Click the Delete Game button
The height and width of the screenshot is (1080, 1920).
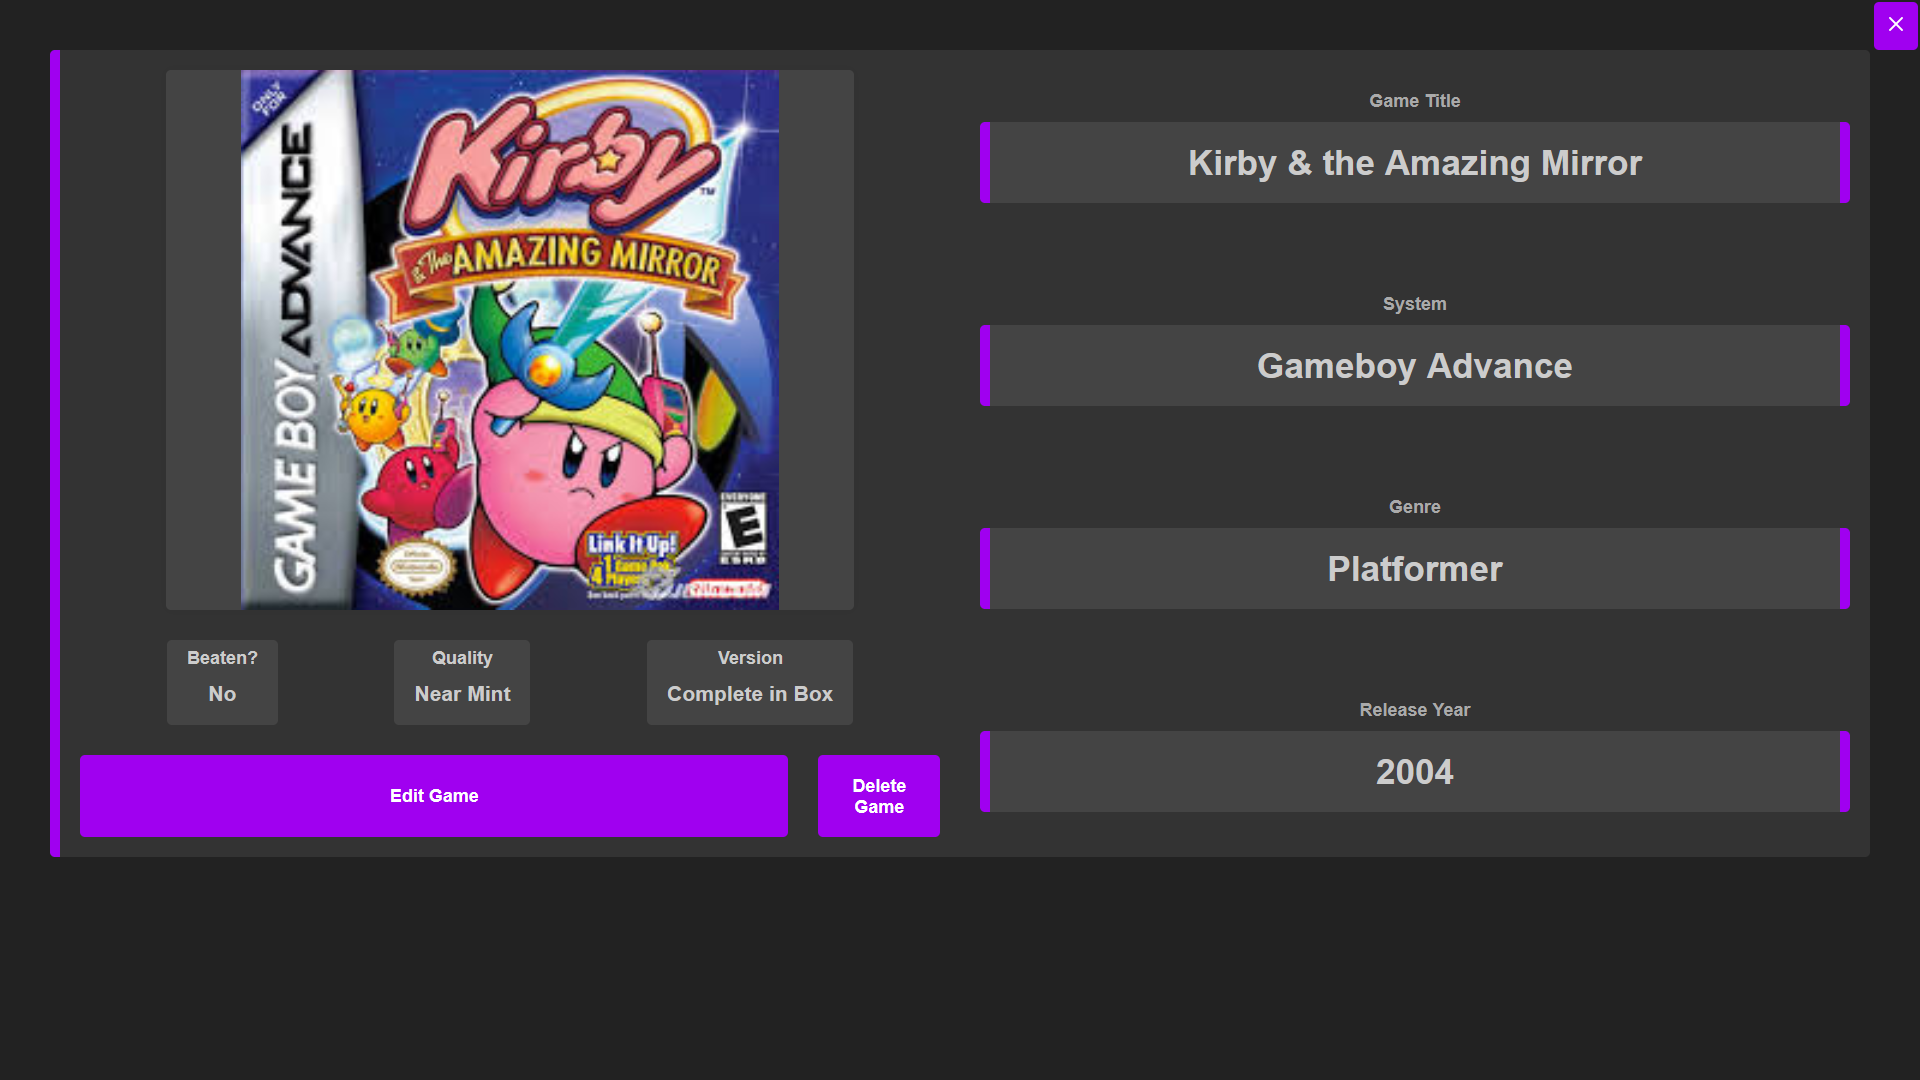pyautogui.click(x=879, y=796)
